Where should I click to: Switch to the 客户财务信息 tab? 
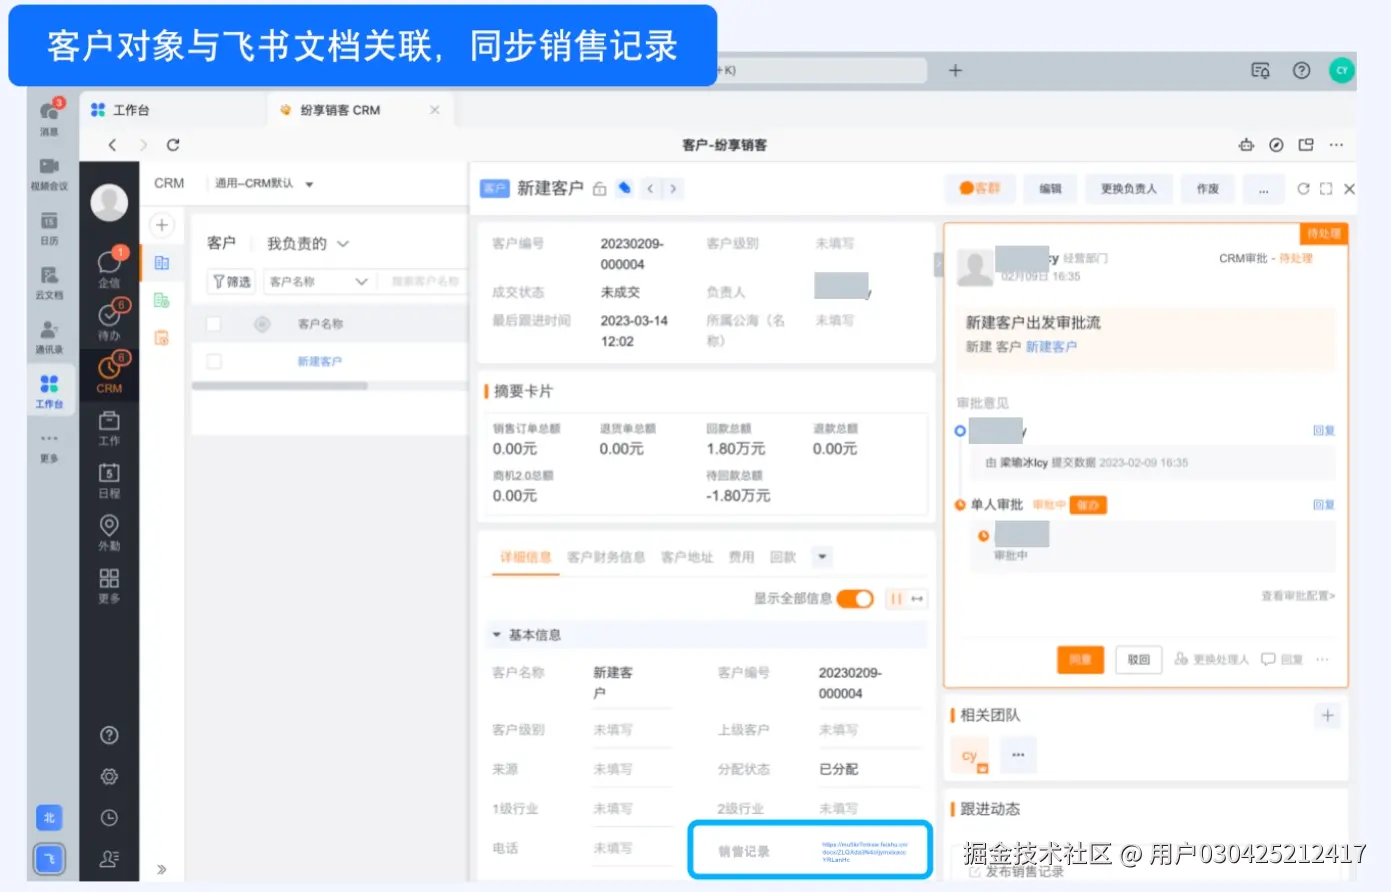point(606,556)
